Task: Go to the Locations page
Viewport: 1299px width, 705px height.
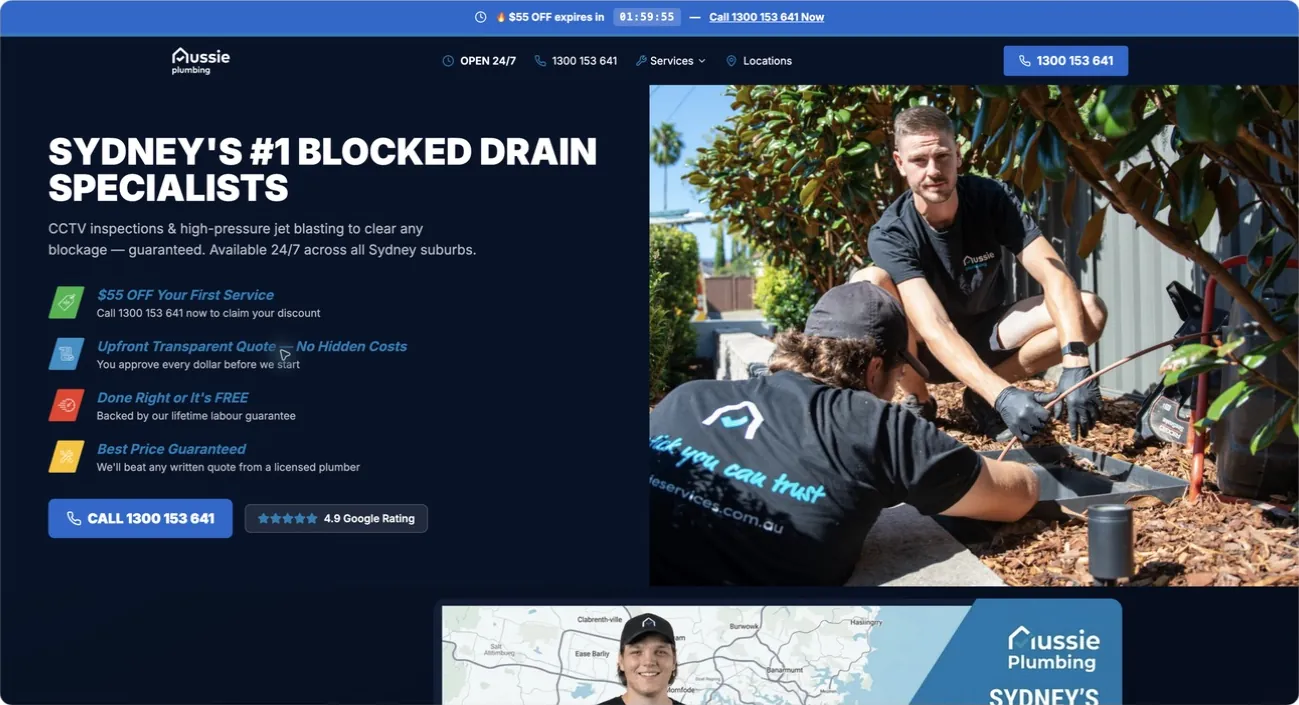Action: tap(767, 61)
